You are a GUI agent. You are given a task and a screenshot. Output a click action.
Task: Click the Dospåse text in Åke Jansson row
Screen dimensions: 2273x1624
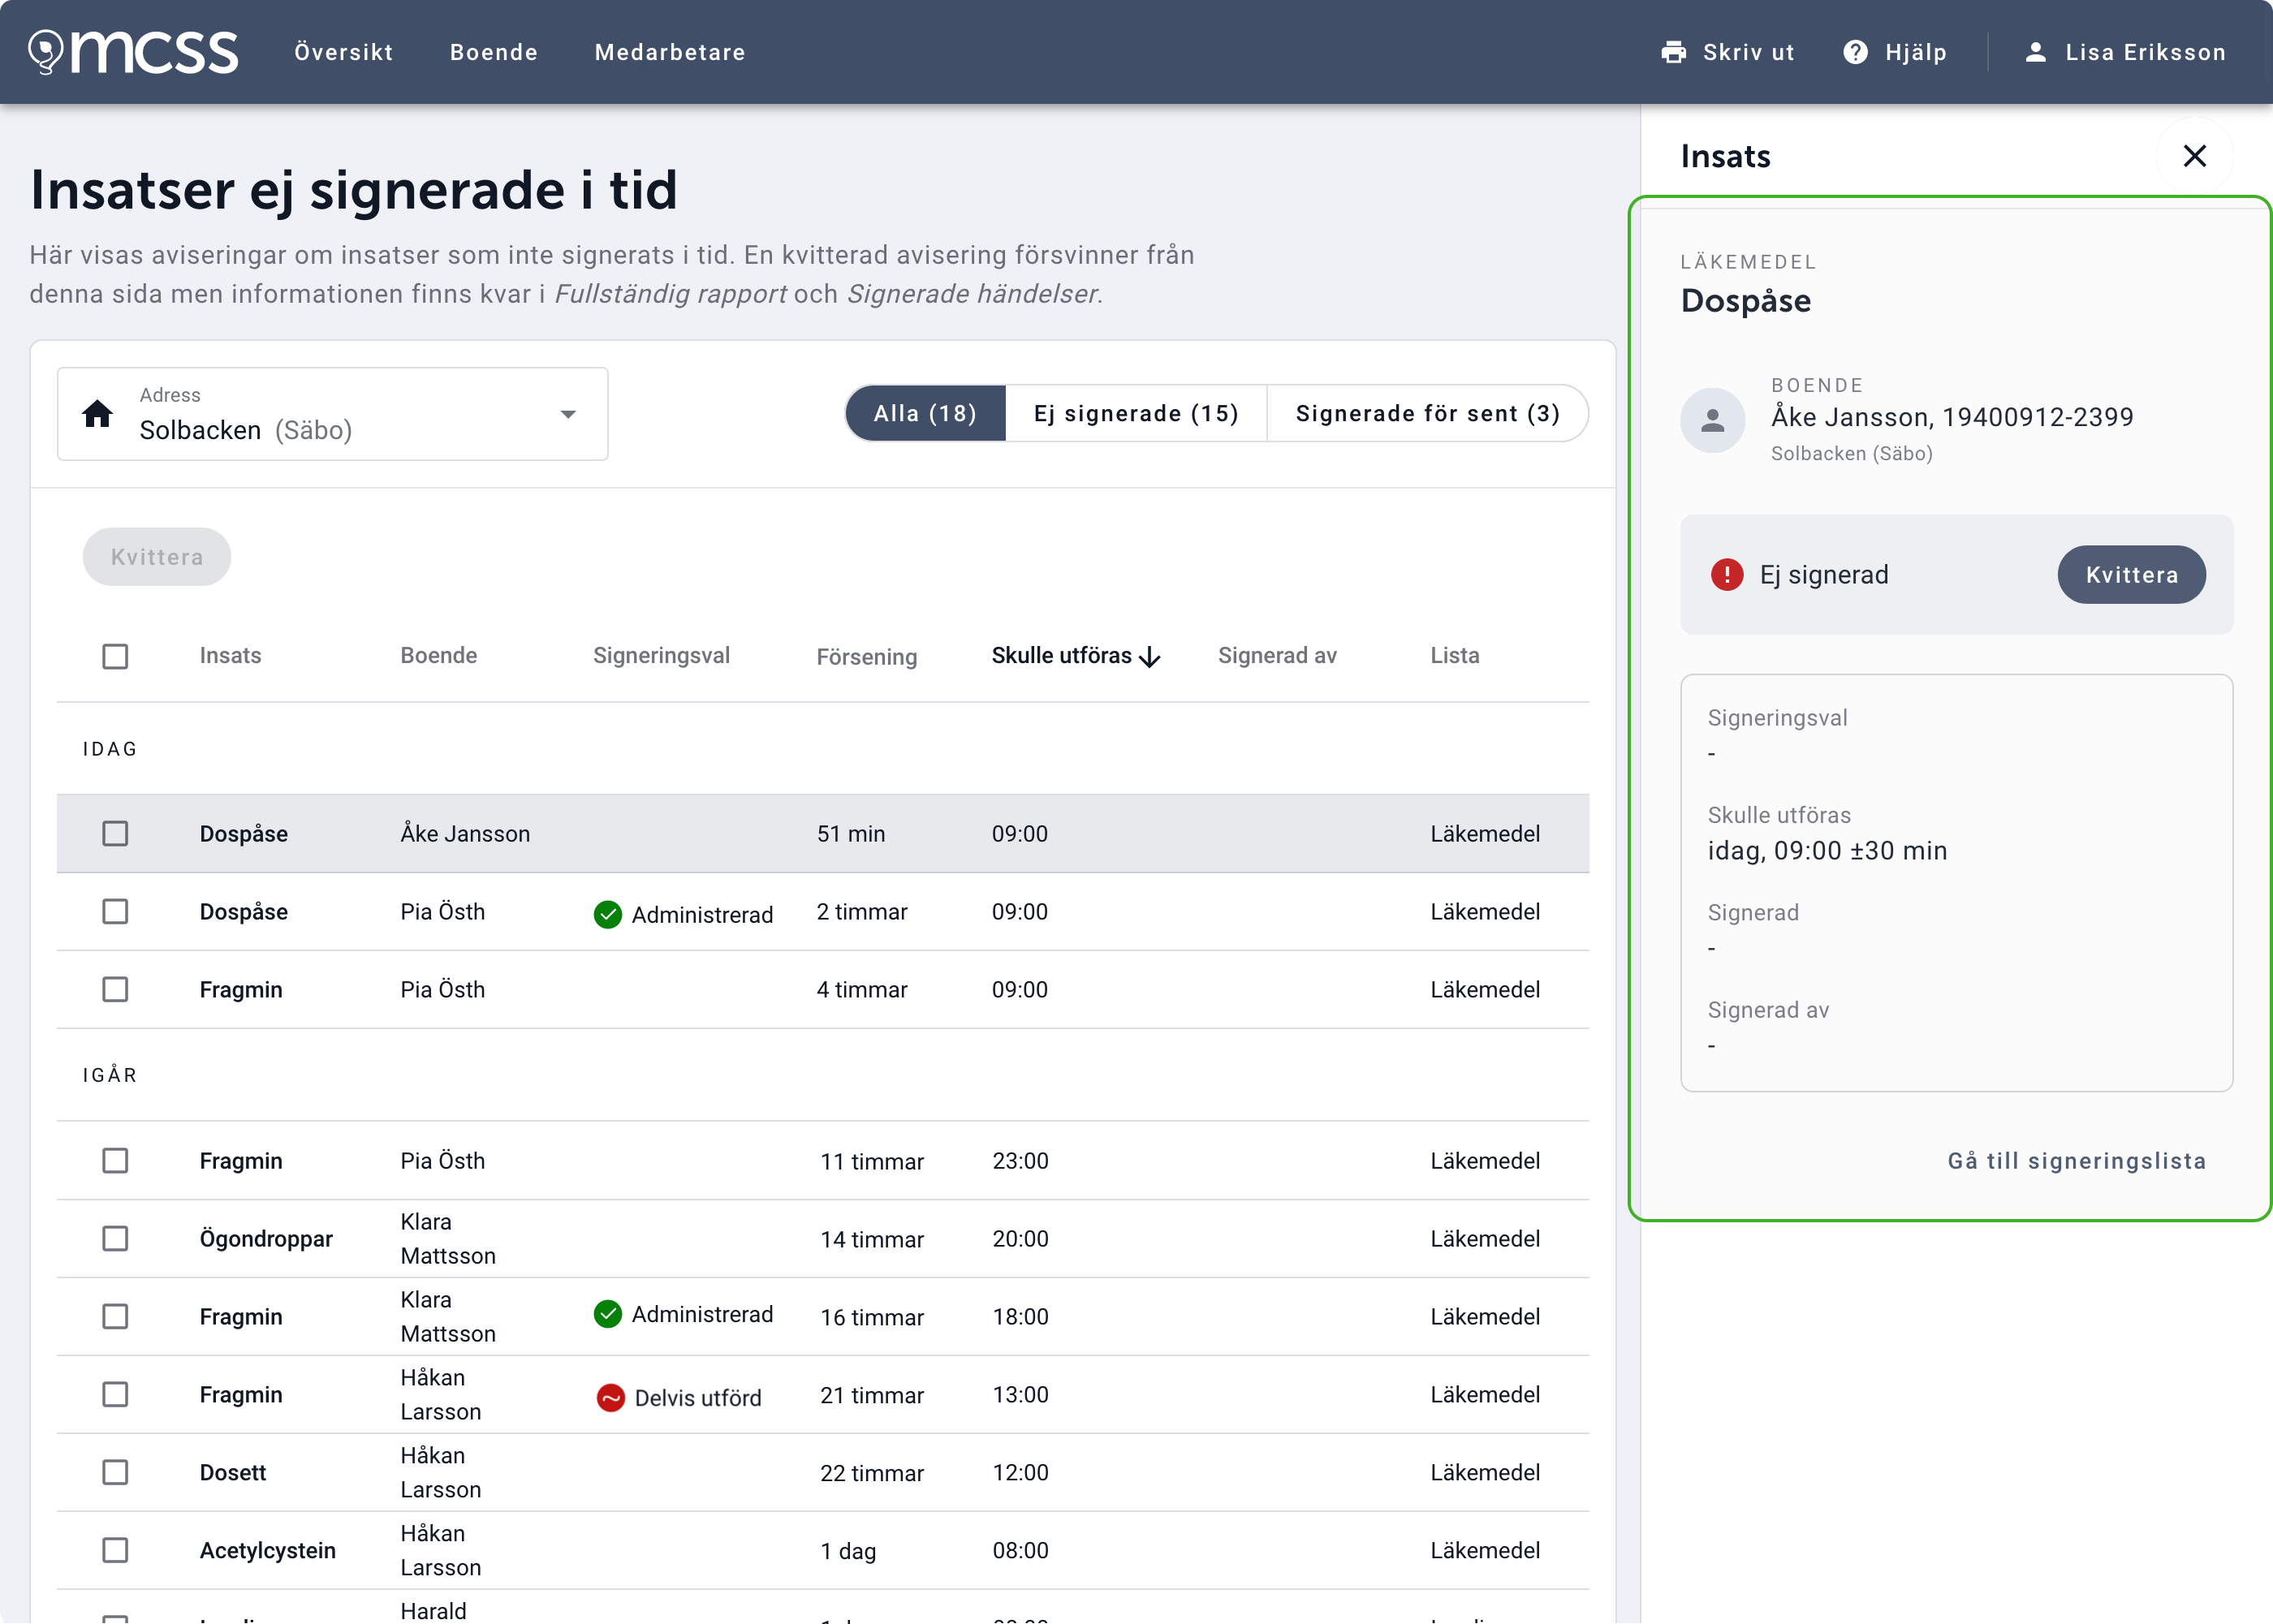click(x=243, y=834)
